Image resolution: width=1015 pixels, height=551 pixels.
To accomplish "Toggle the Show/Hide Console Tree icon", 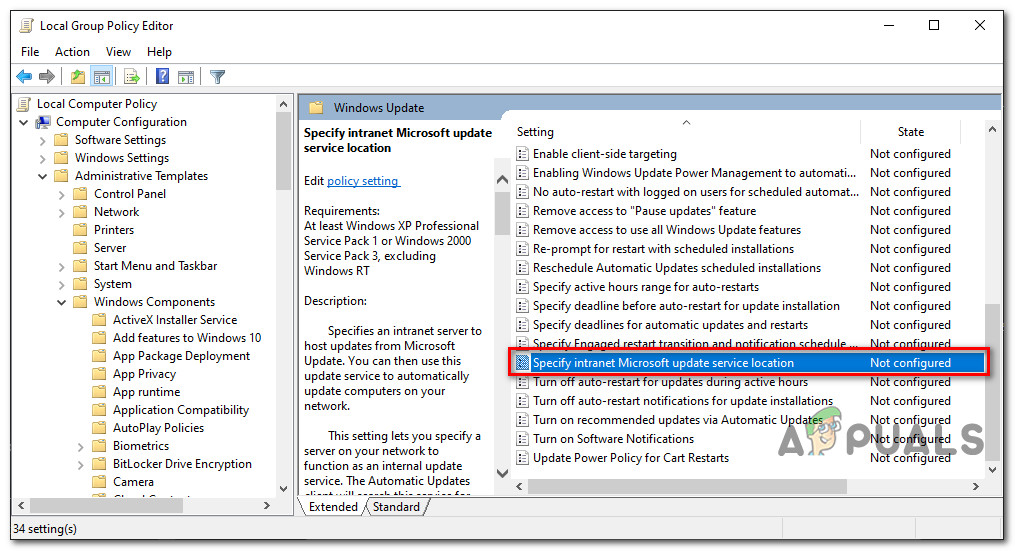I will pyautogui.click(x=102, y=77).
